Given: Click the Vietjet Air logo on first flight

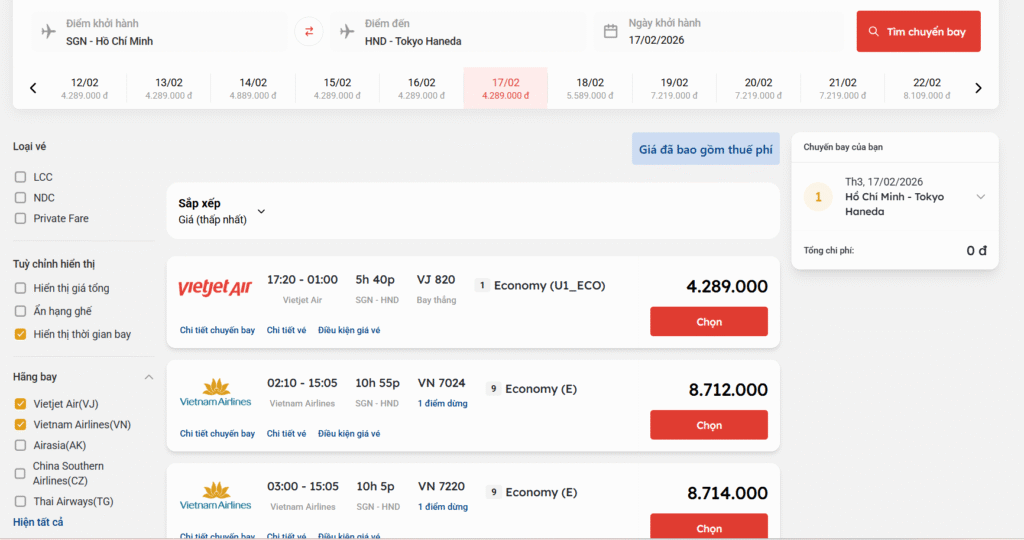Looking at the screenshot, I should click(215, 288).
